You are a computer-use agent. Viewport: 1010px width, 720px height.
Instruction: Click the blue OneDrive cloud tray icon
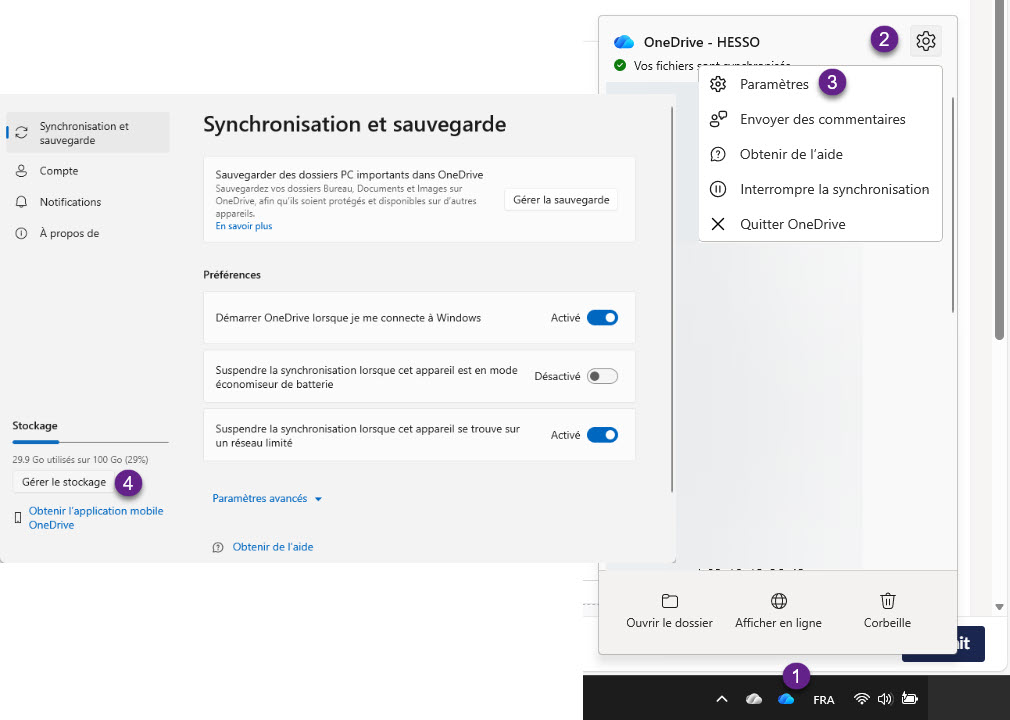786,699
